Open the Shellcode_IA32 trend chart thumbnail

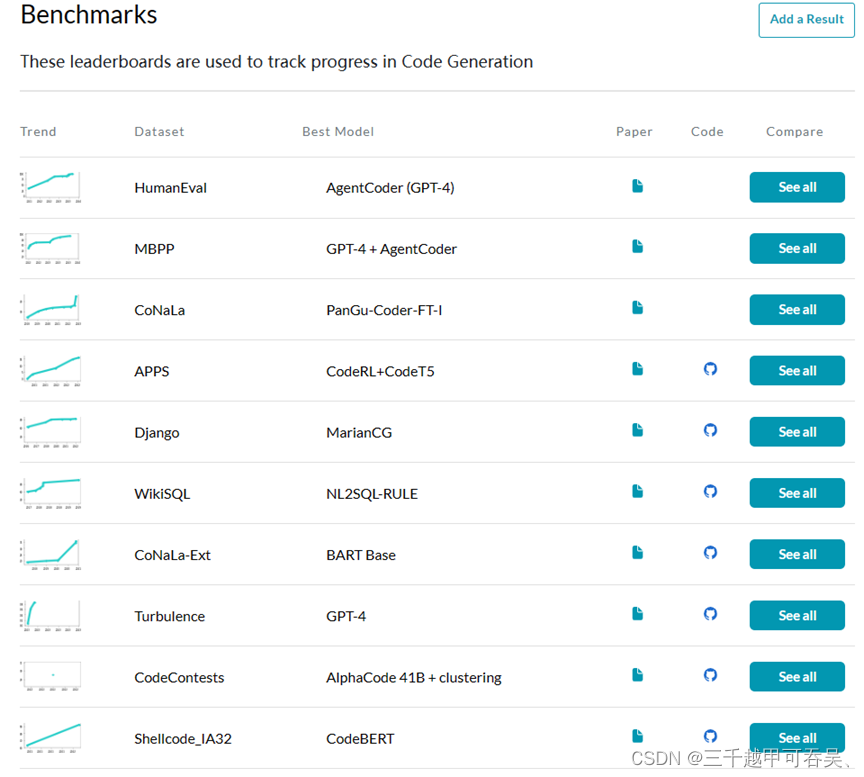(51, 738)
